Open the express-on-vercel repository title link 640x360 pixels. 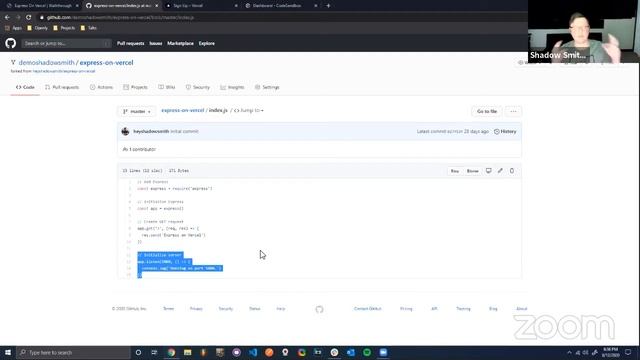click(x=106, y=62)
